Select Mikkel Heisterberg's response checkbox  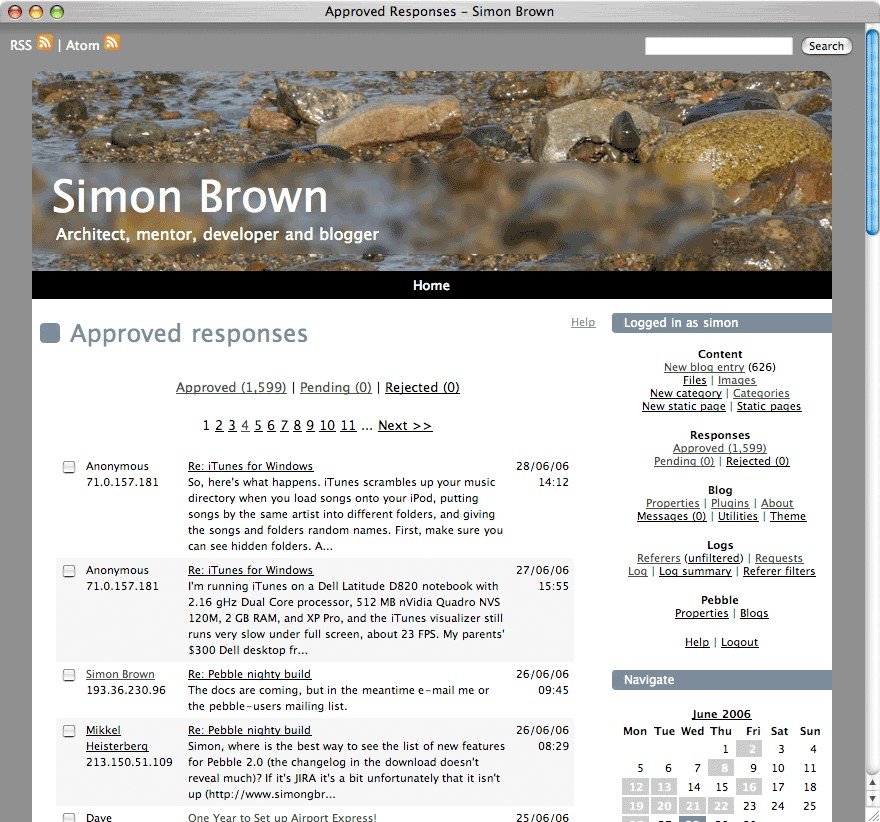(68, 731)
